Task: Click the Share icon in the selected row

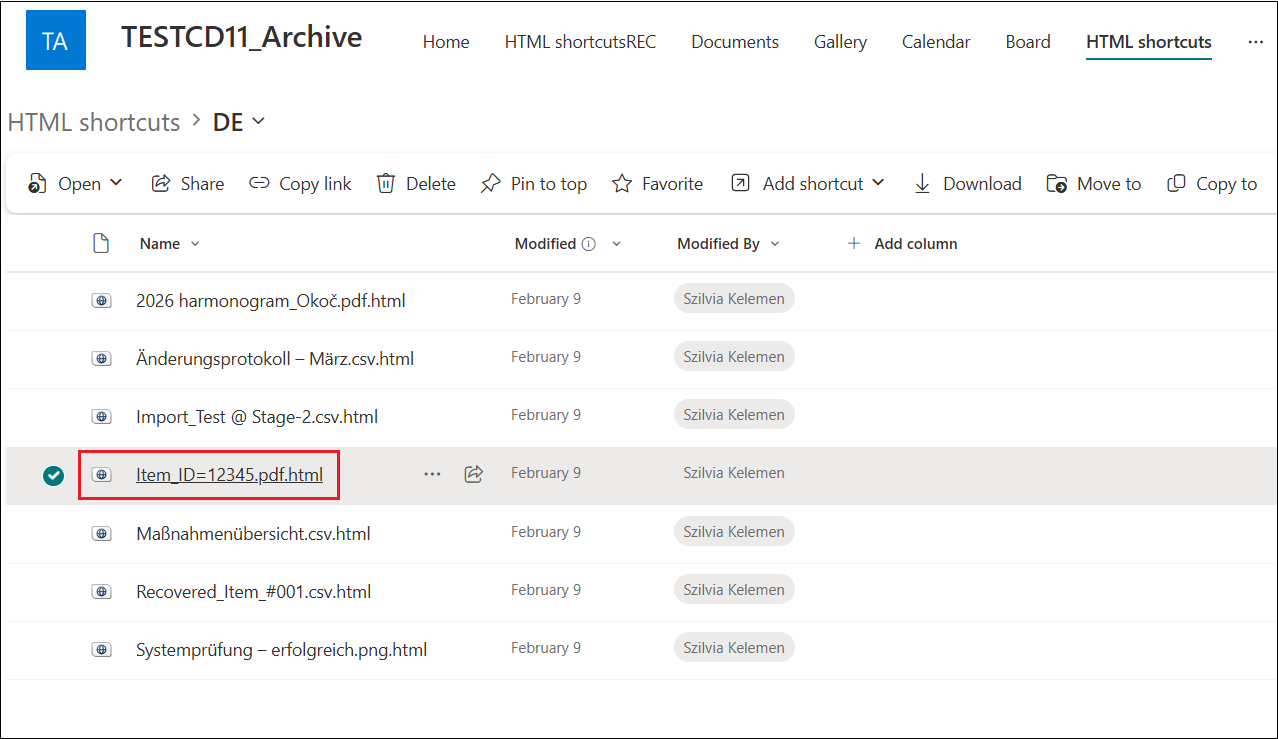Action: pyautogui.click(x=474, y=474)
